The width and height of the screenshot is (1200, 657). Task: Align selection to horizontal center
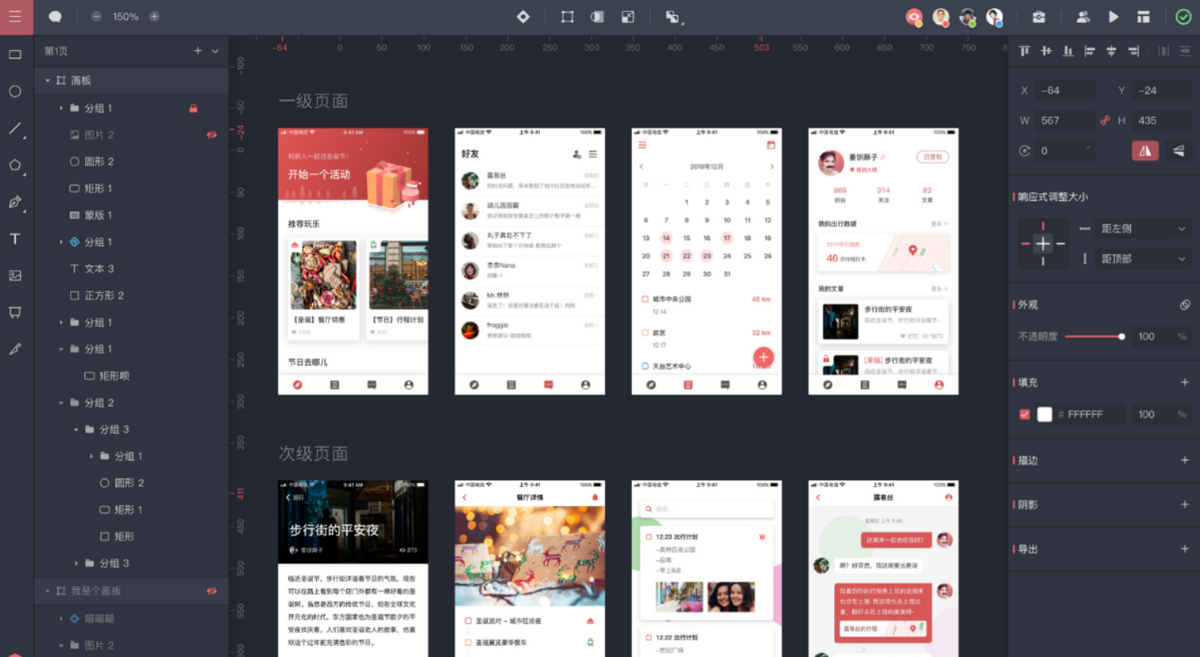[1111, 51]
